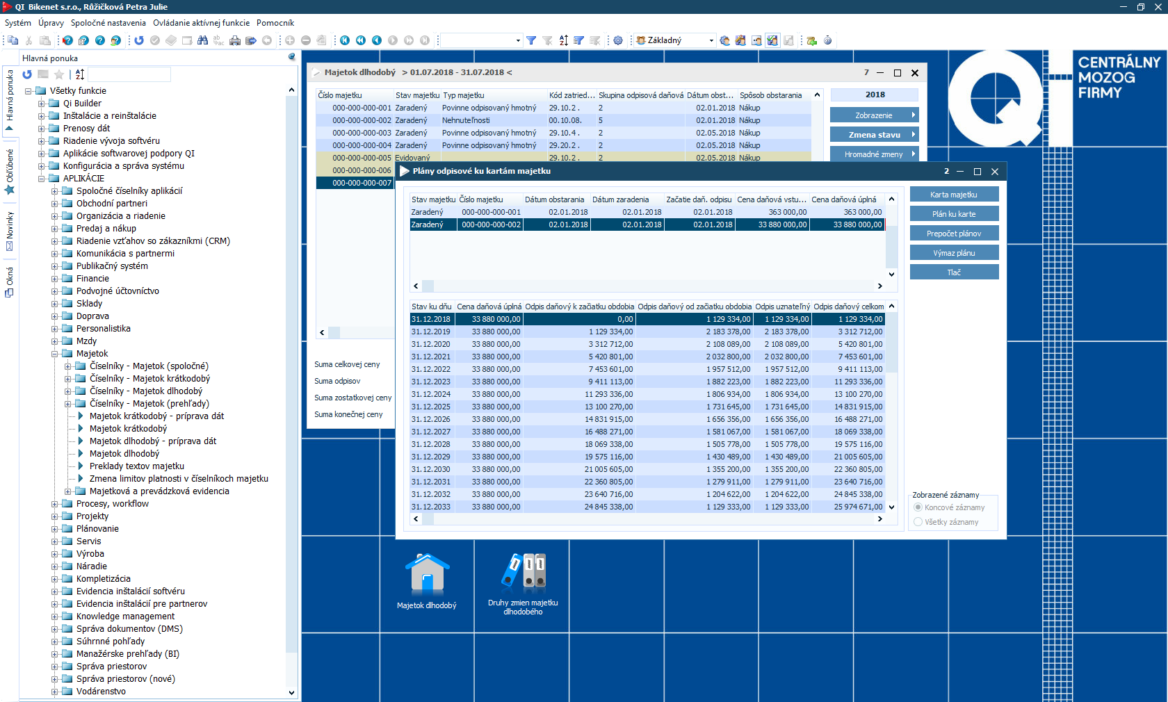Open the Spoločné nastavenia menu
This screenshot has width=1168, height=702.
pyautogui.click(x=108, y=22)
